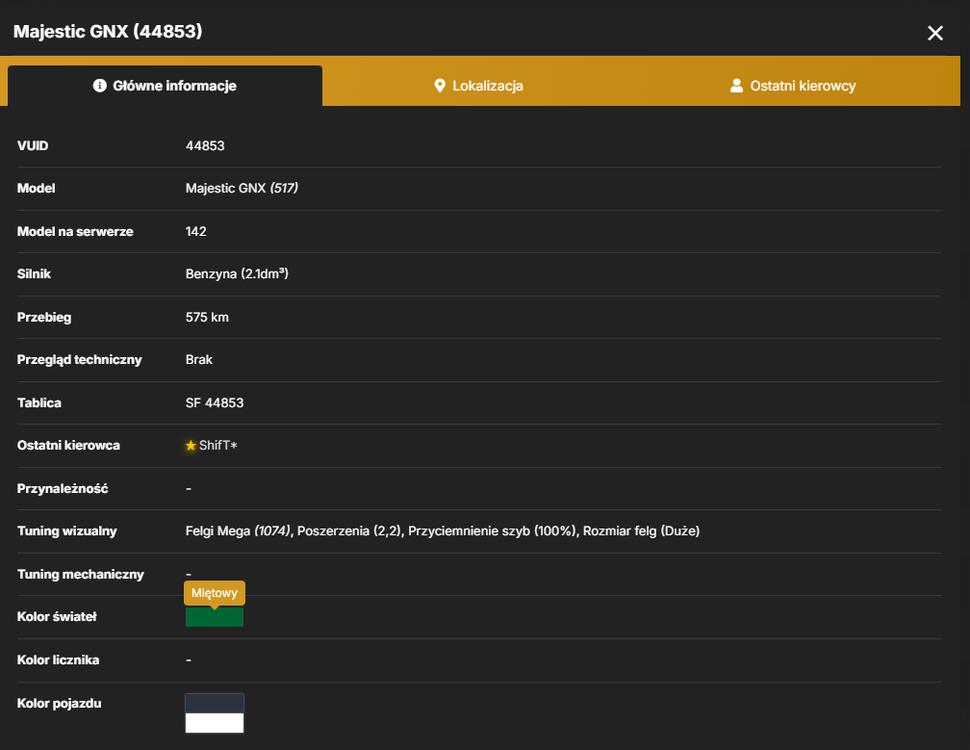Click the VUID value 44853

coord(205,145)
